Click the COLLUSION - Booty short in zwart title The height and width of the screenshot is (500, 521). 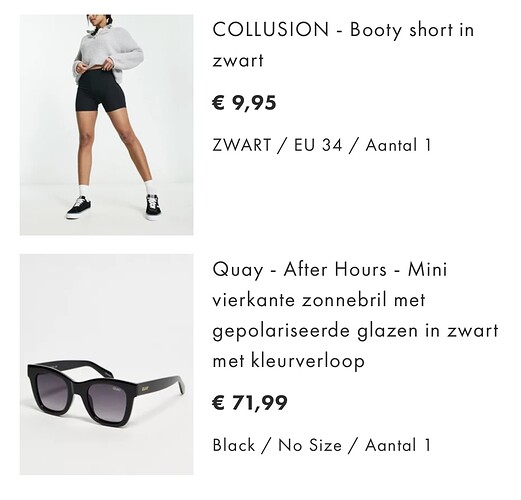343,45
